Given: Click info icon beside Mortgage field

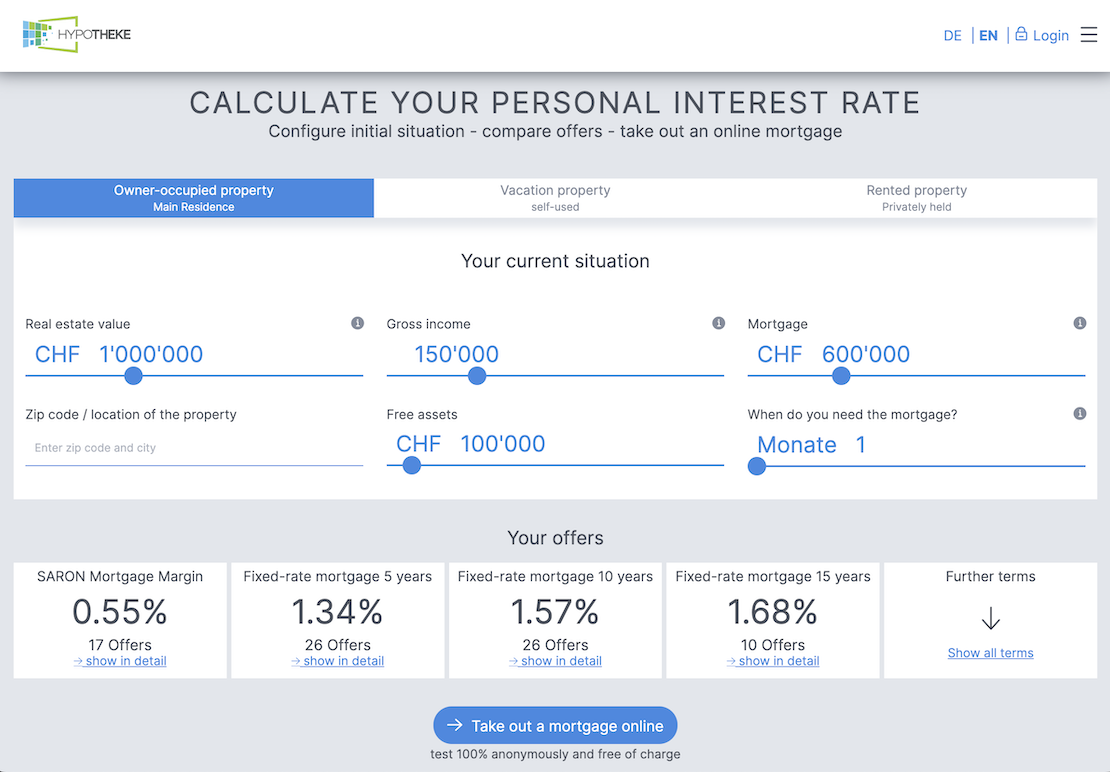Looking at the screenshot, I should pos(1080,323).
